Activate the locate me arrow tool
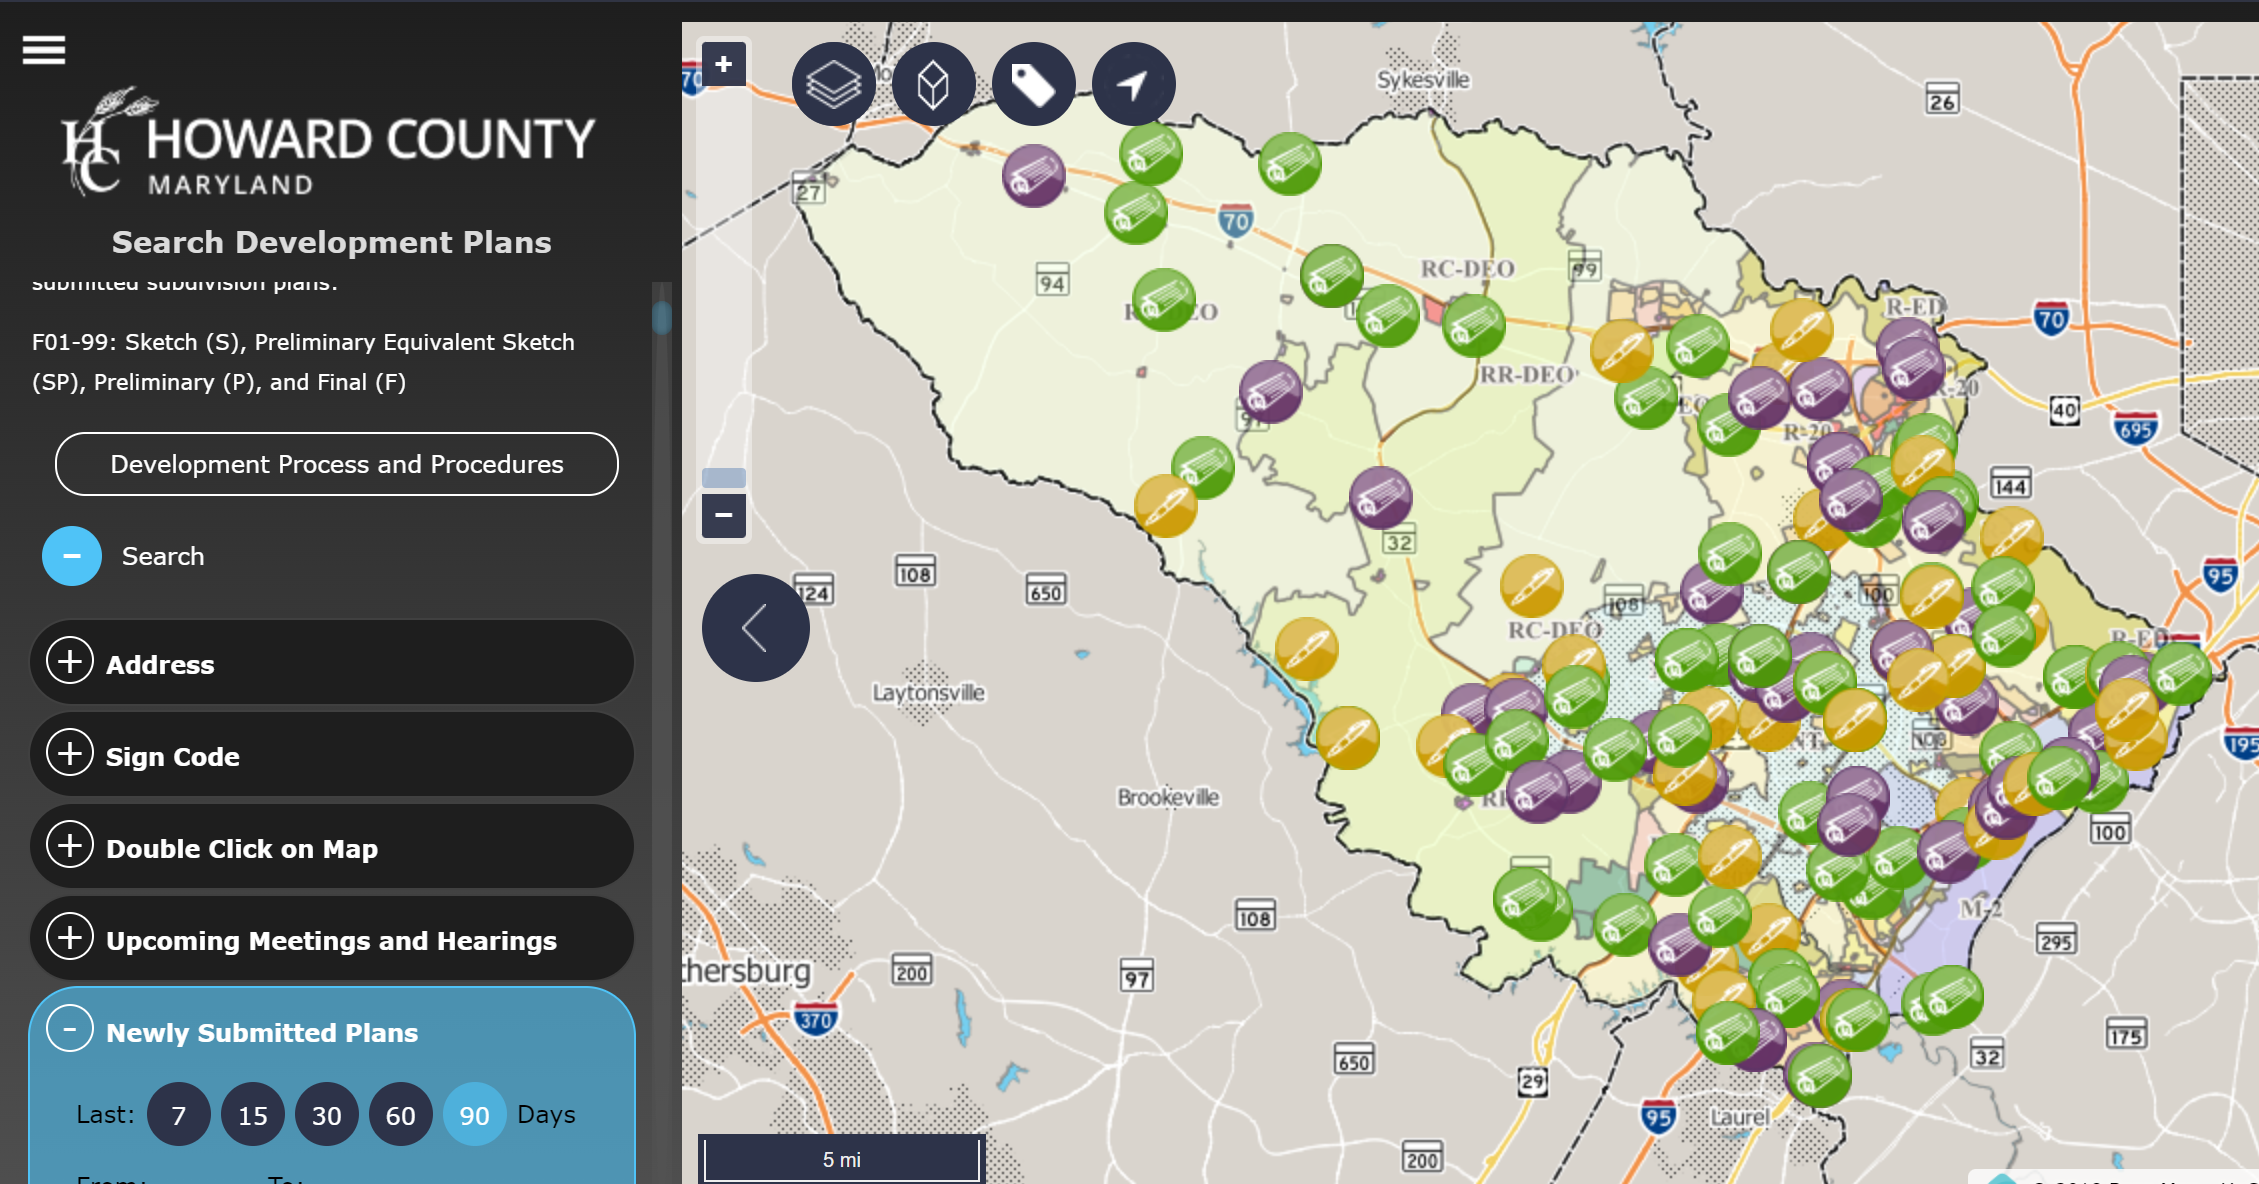This screenshot has width=2259, height=1184. click(1133, 84)
